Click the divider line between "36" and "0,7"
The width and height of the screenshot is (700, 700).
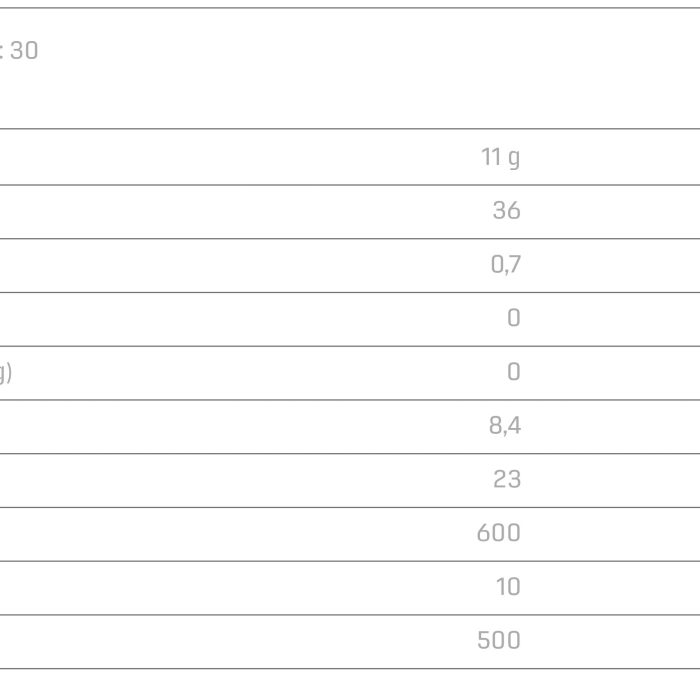[x=350, y=238]
